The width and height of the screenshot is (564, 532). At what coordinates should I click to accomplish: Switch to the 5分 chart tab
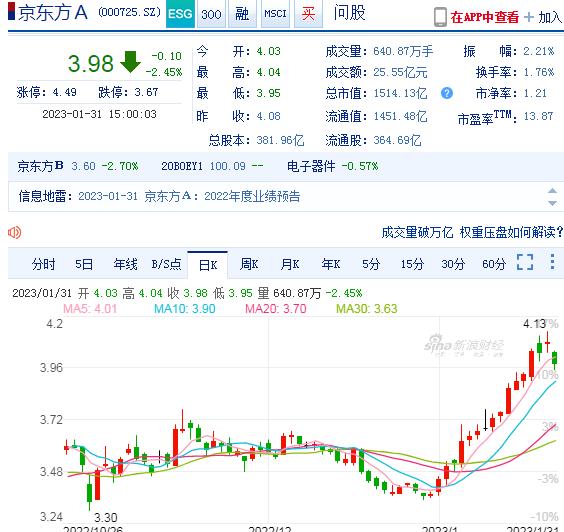pos(371,264)
